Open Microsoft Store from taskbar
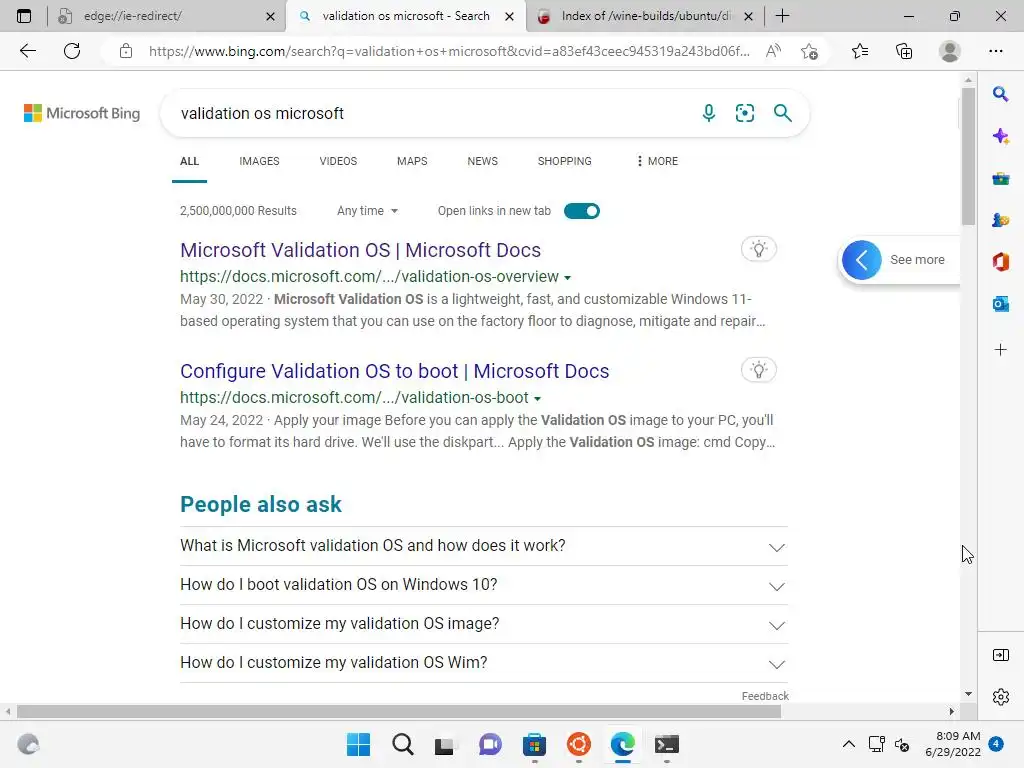The height and width of the screenshot is (768, 1024). point(534,744)
